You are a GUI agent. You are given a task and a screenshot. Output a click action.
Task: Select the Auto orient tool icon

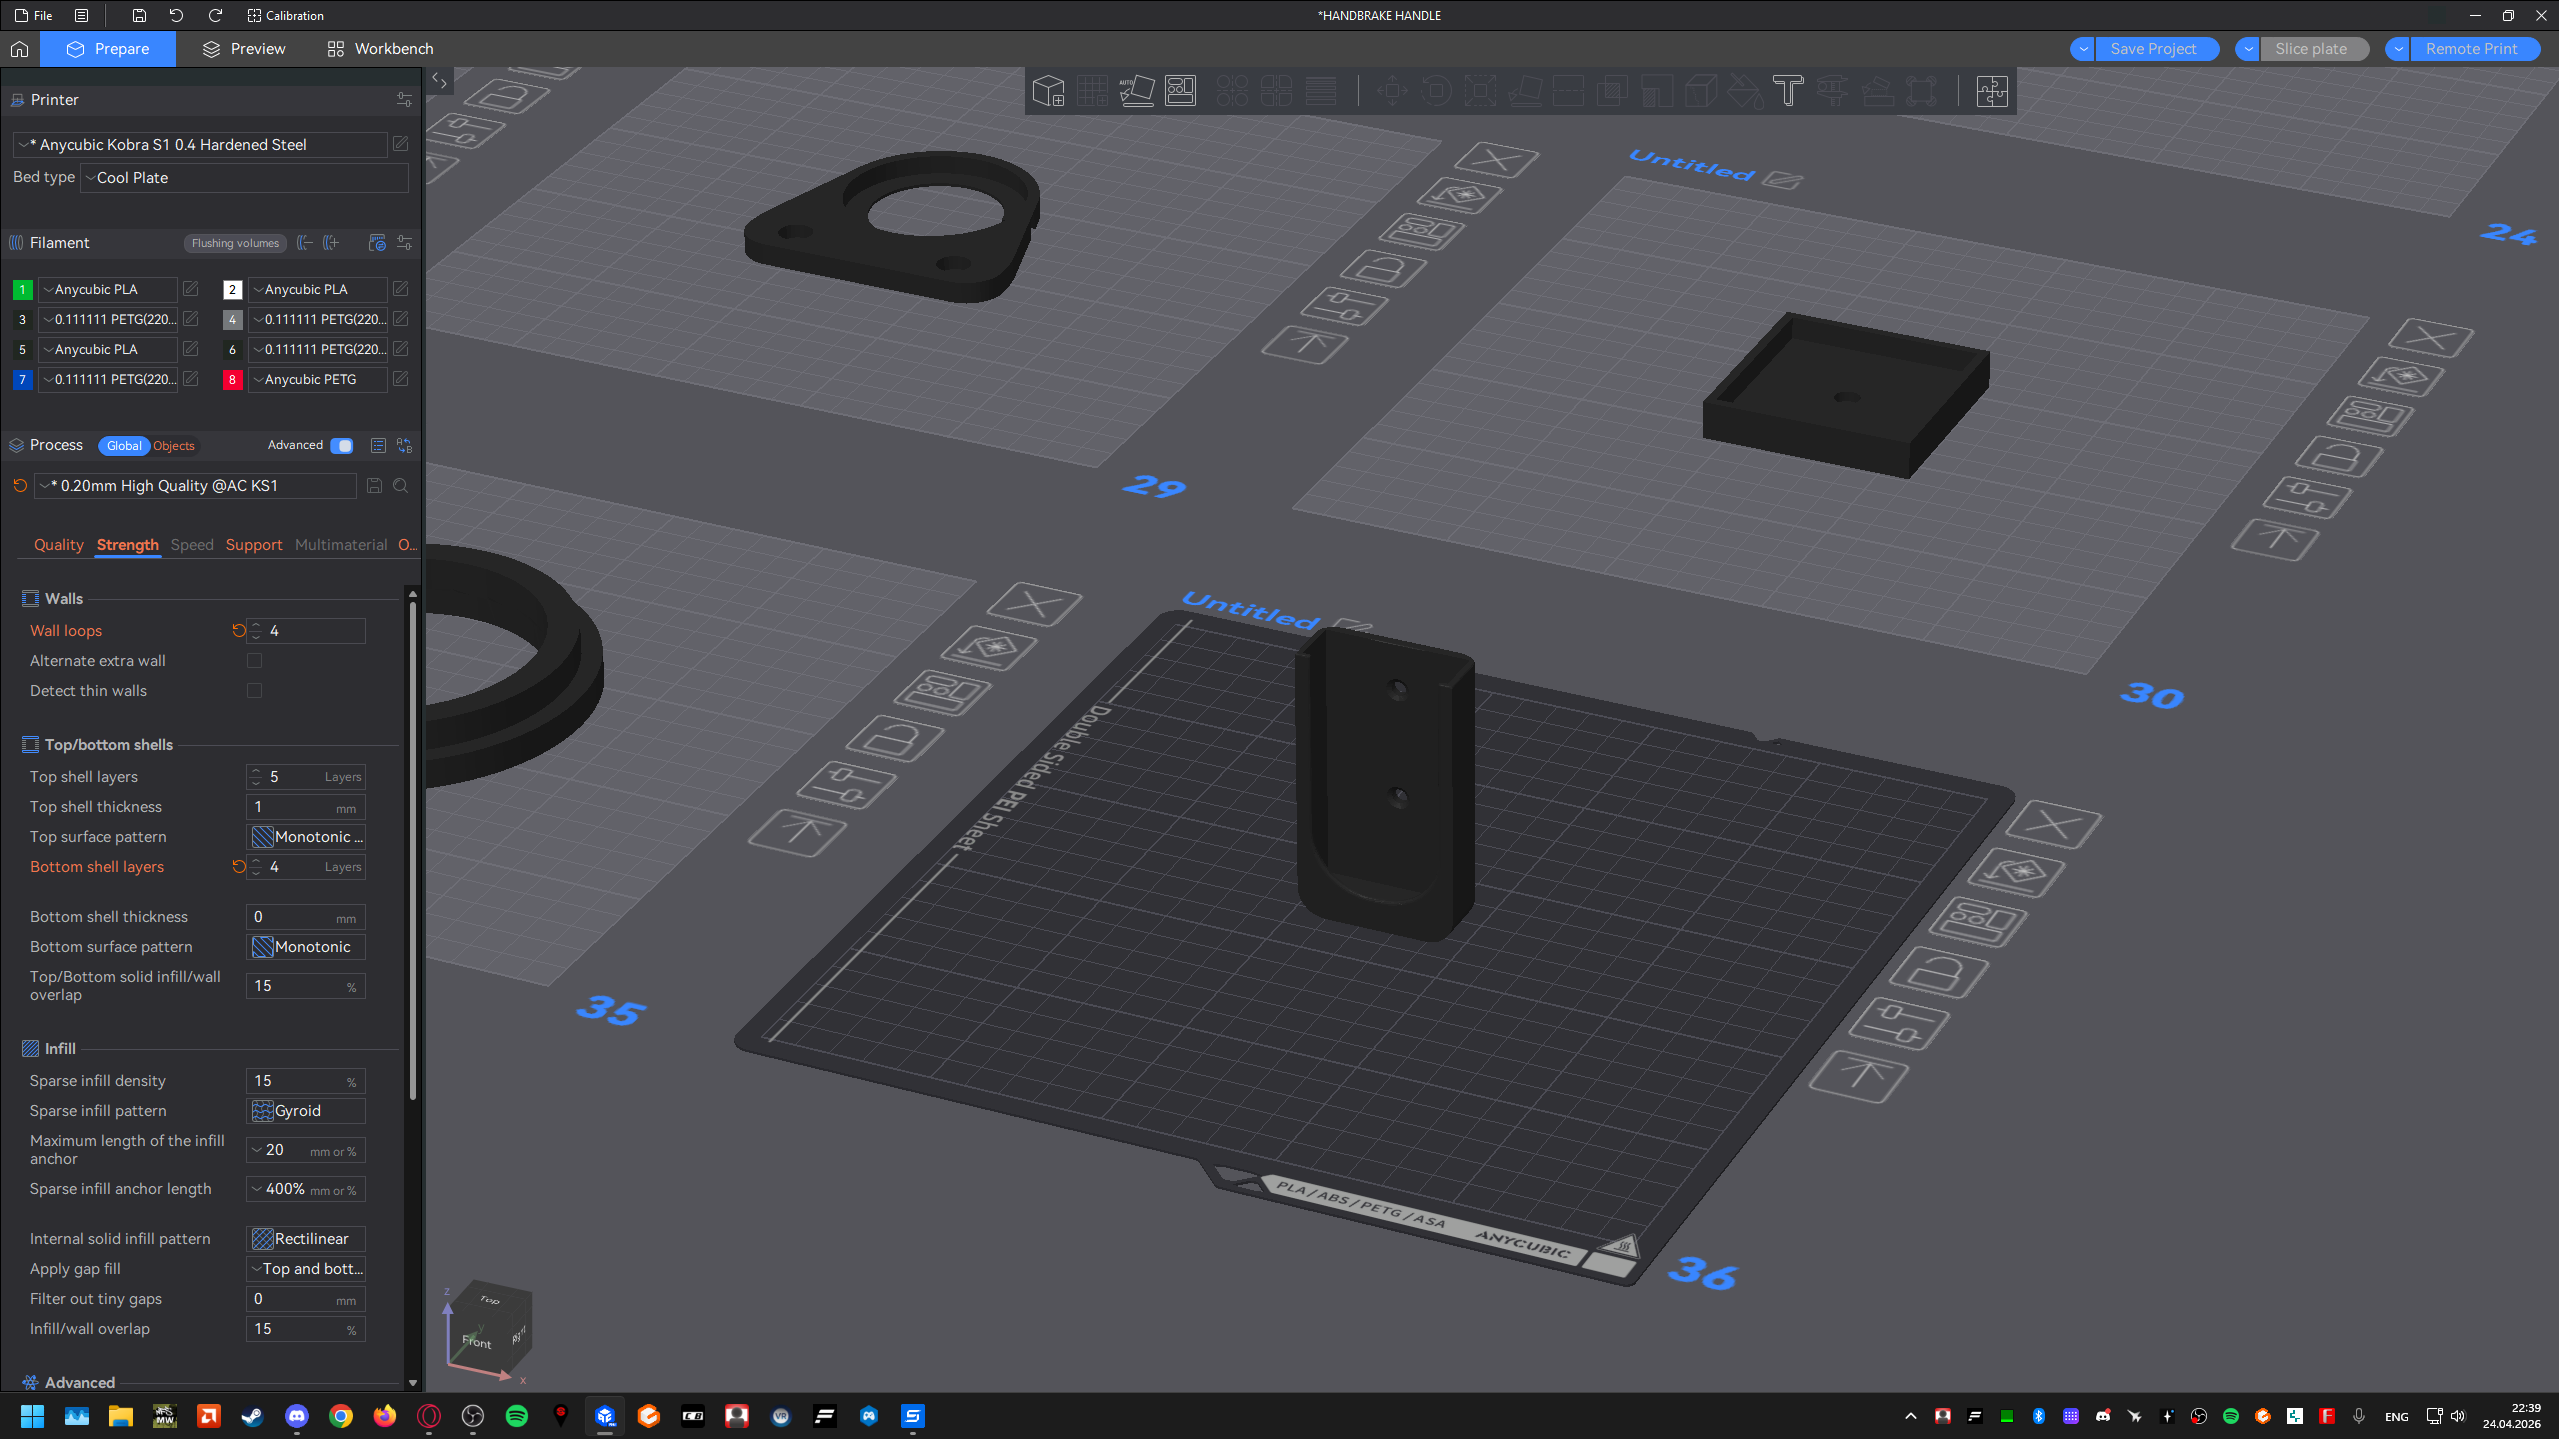tap(1136, 91)
